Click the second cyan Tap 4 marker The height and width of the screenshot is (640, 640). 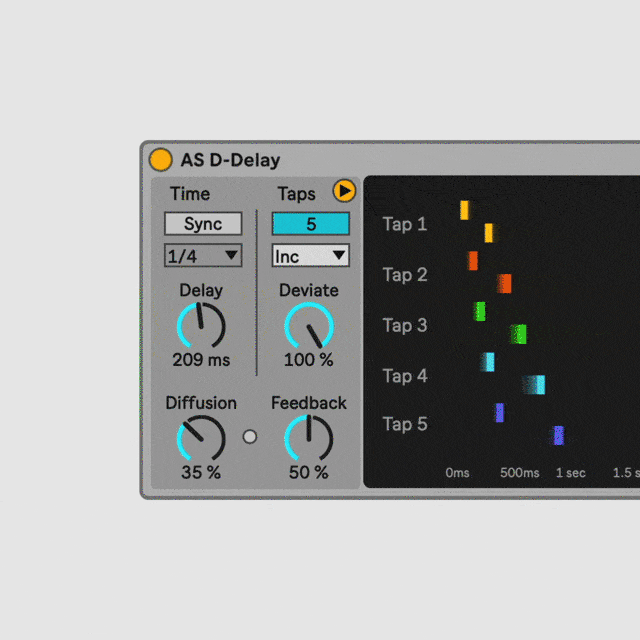click(535, 385)
